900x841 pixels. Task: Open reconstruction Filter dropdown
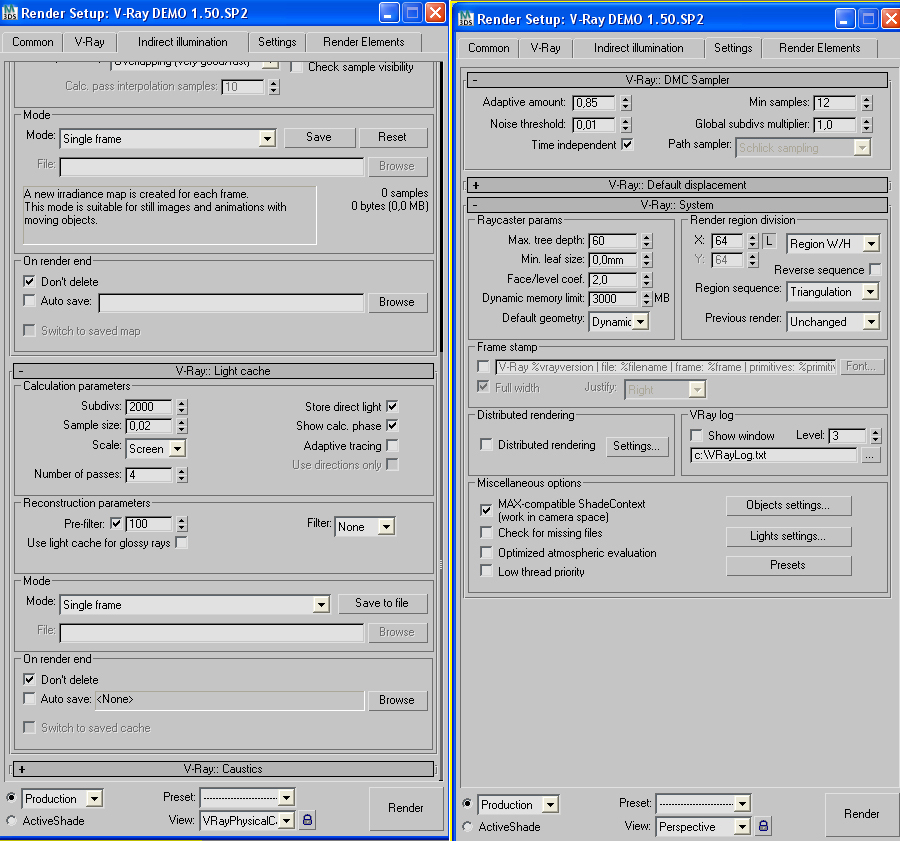pyautogui.click(x=386, y=526)
